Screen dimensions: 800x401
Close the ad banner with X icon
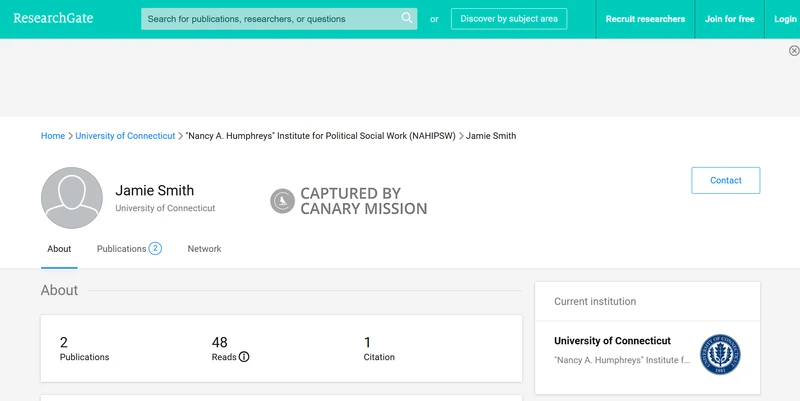pos(794,51)
